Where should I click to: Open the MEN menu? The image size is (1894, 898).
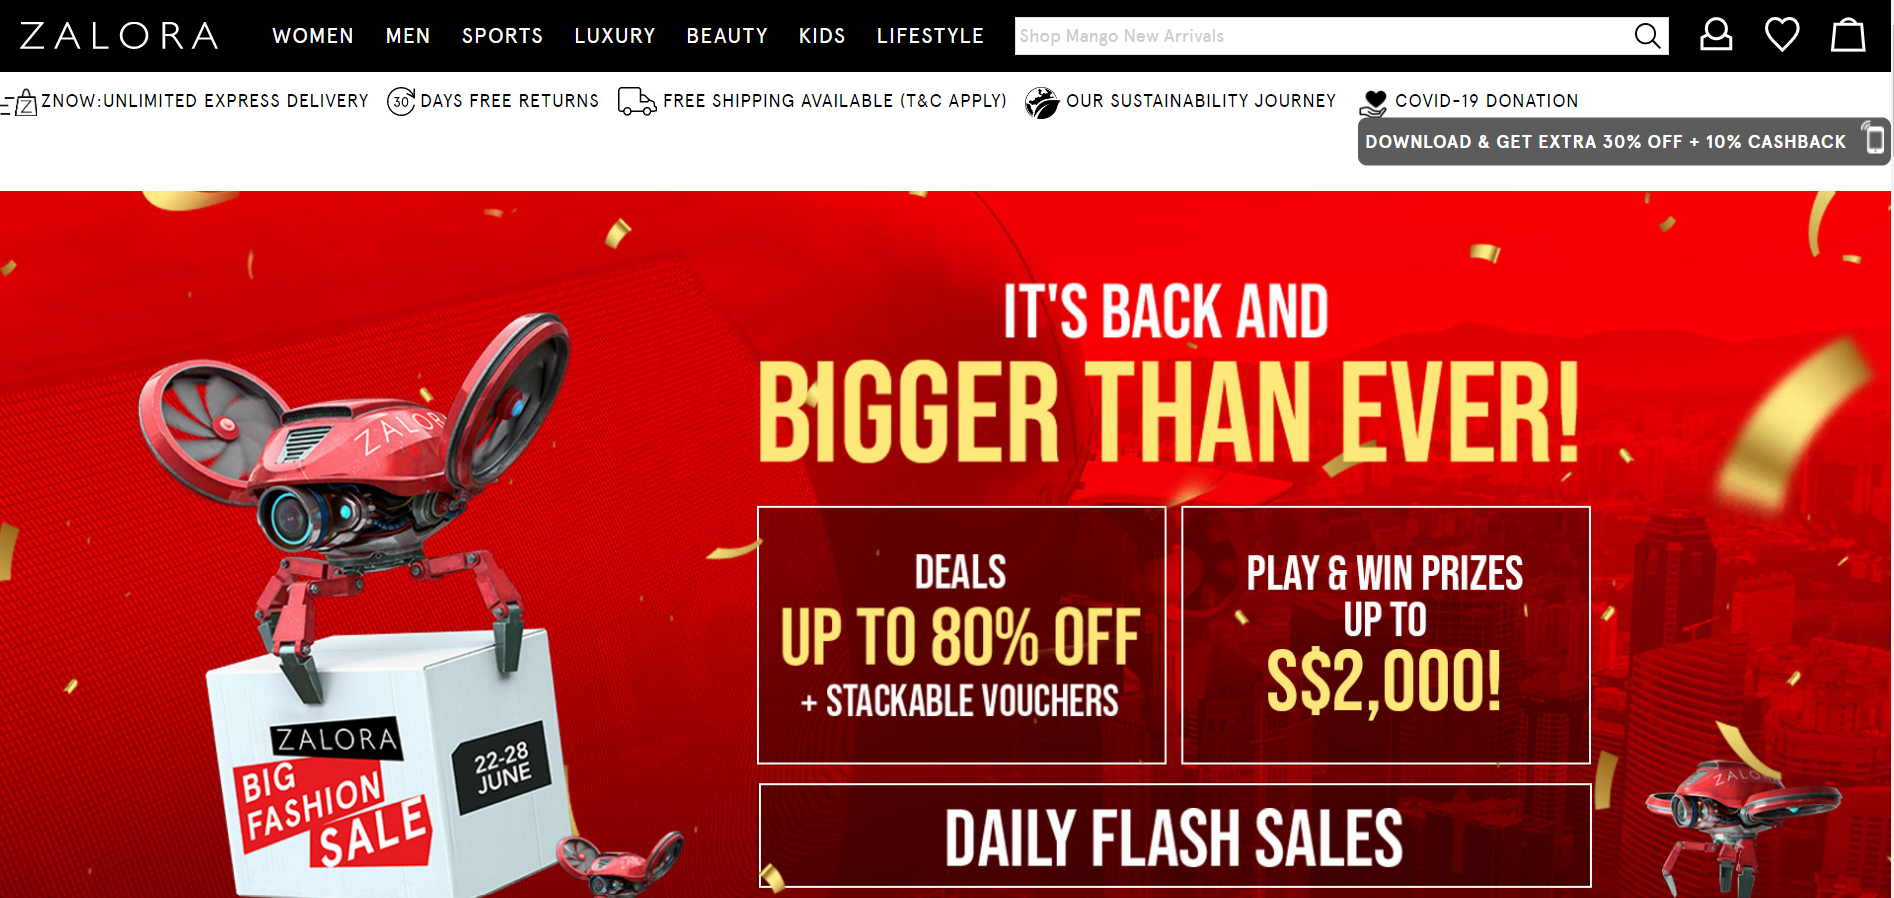pos(408,36)
